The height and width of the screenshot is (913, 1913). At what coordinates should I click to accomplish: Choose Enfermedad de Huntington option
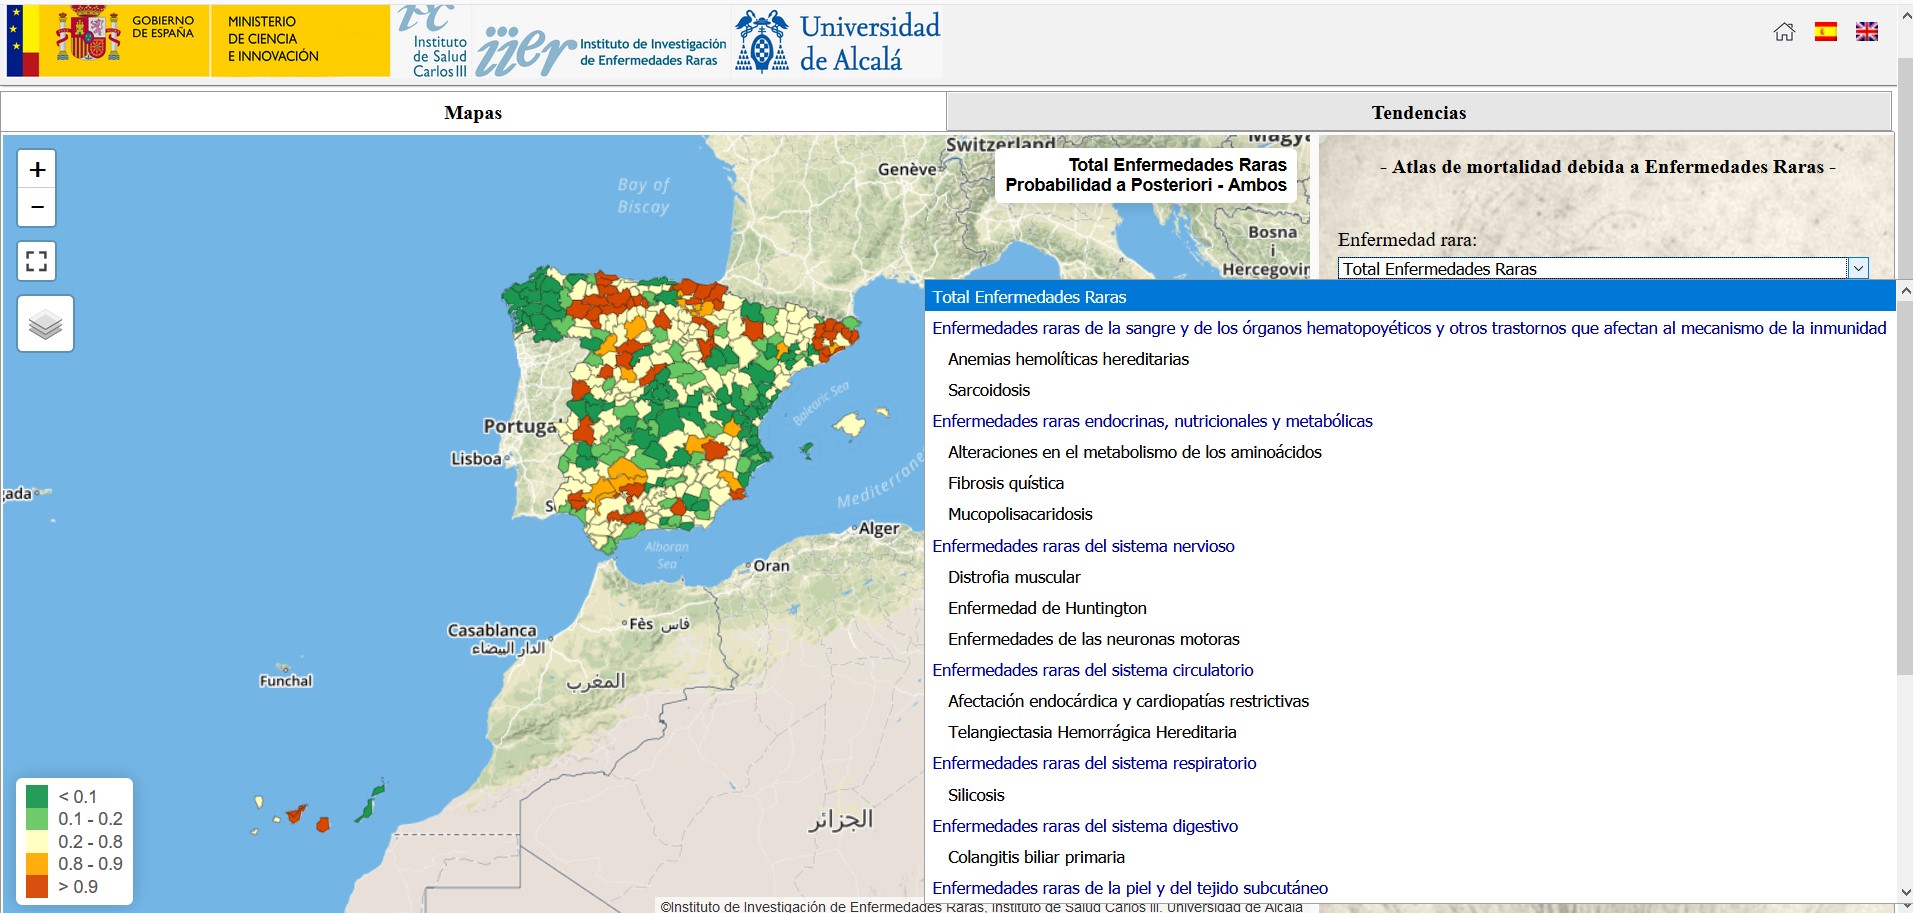click(1410, 608)
